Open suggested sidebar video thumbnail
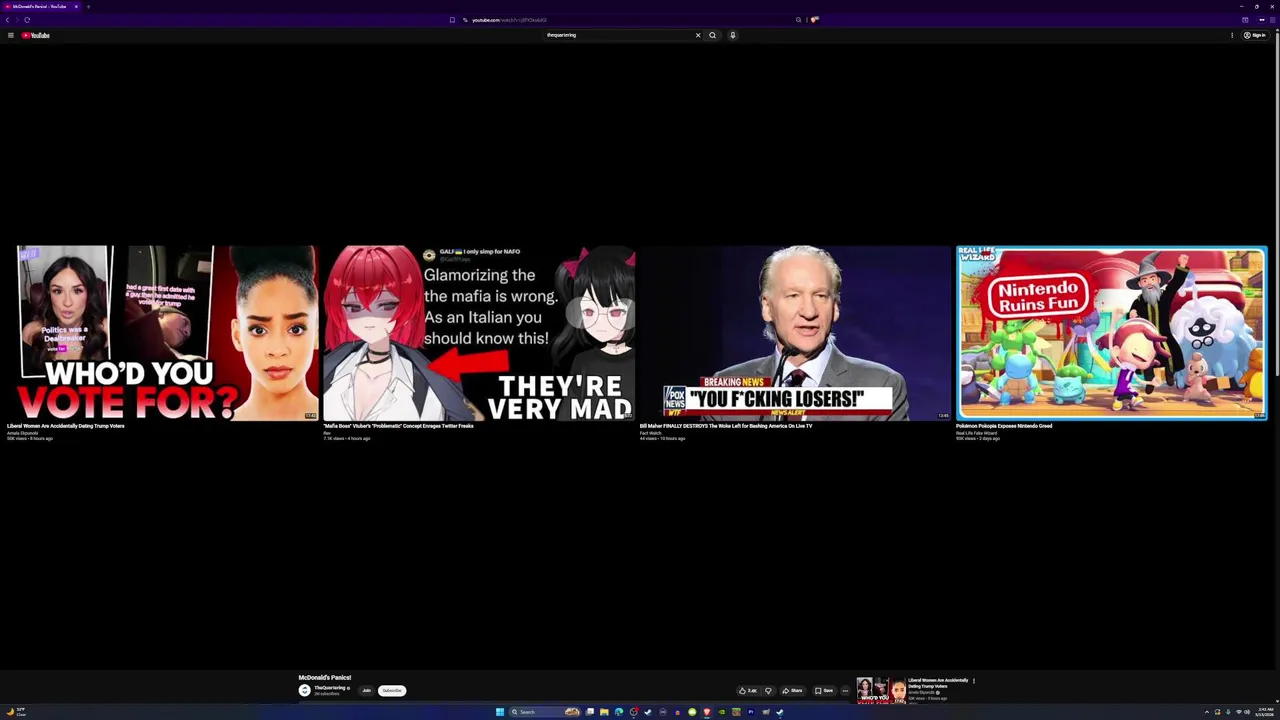The height and width of the screenshot is (720, 1280). 881,690
